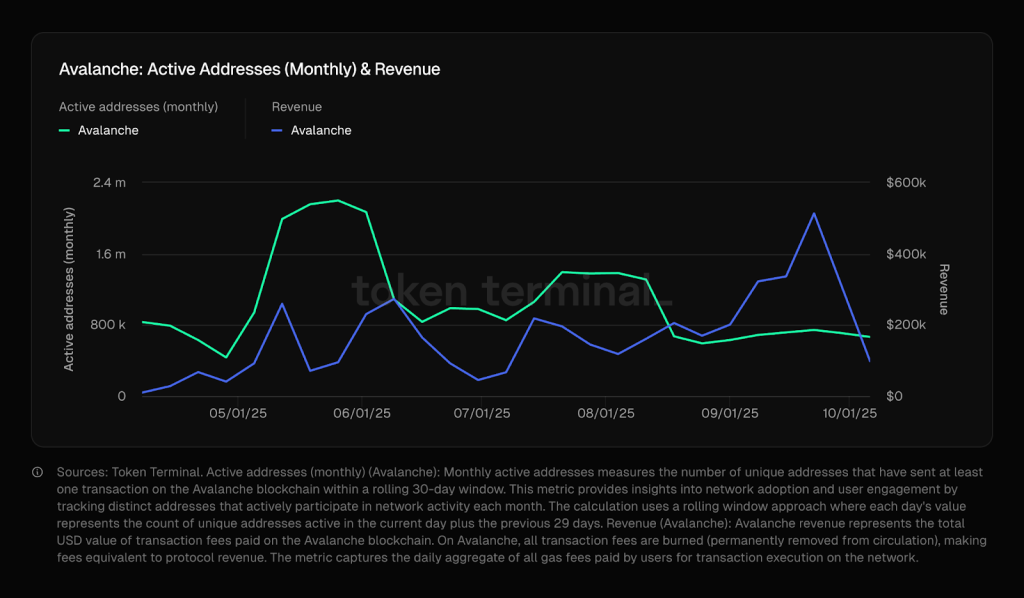Click the highest peak of the blue revenue line
The height and width of the screenshot is (598, 1024).
(815, 213)
